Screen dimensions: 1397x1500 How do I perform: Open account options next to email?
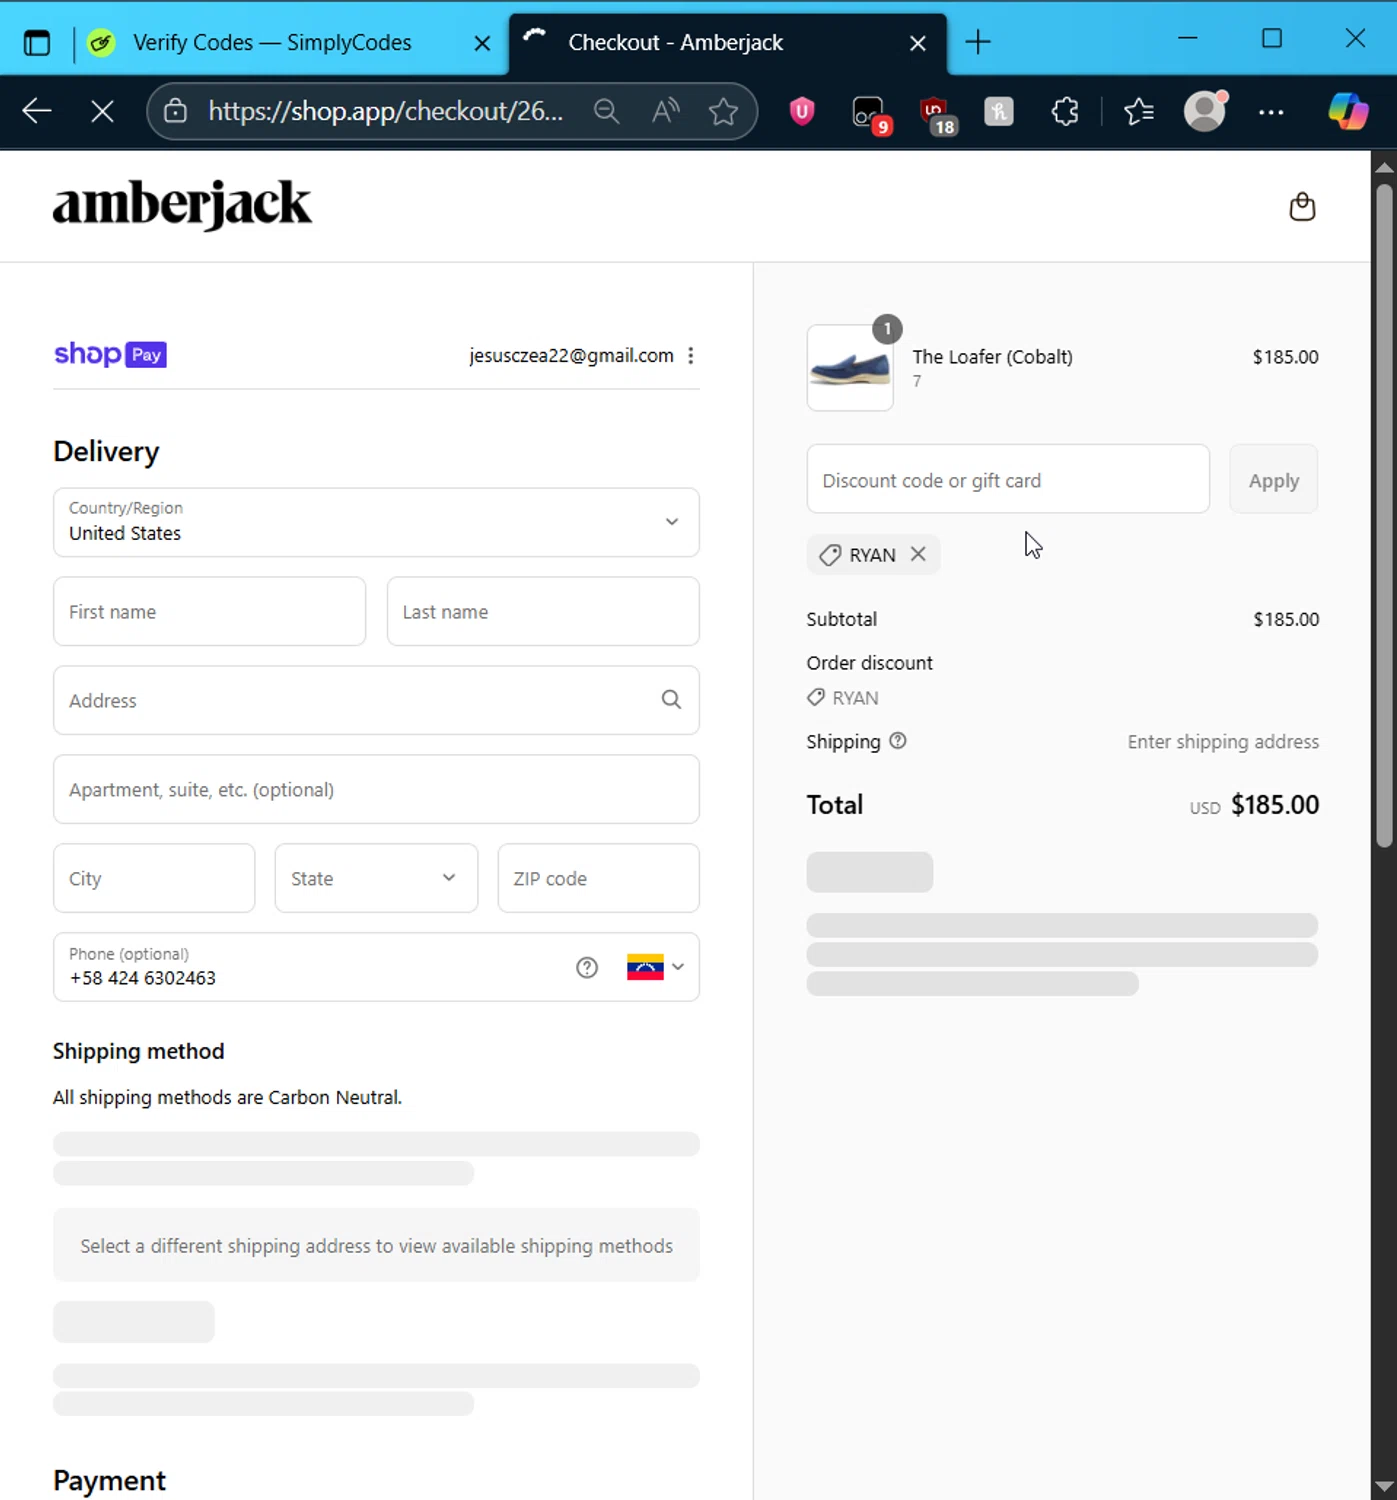tap(691, 356)
